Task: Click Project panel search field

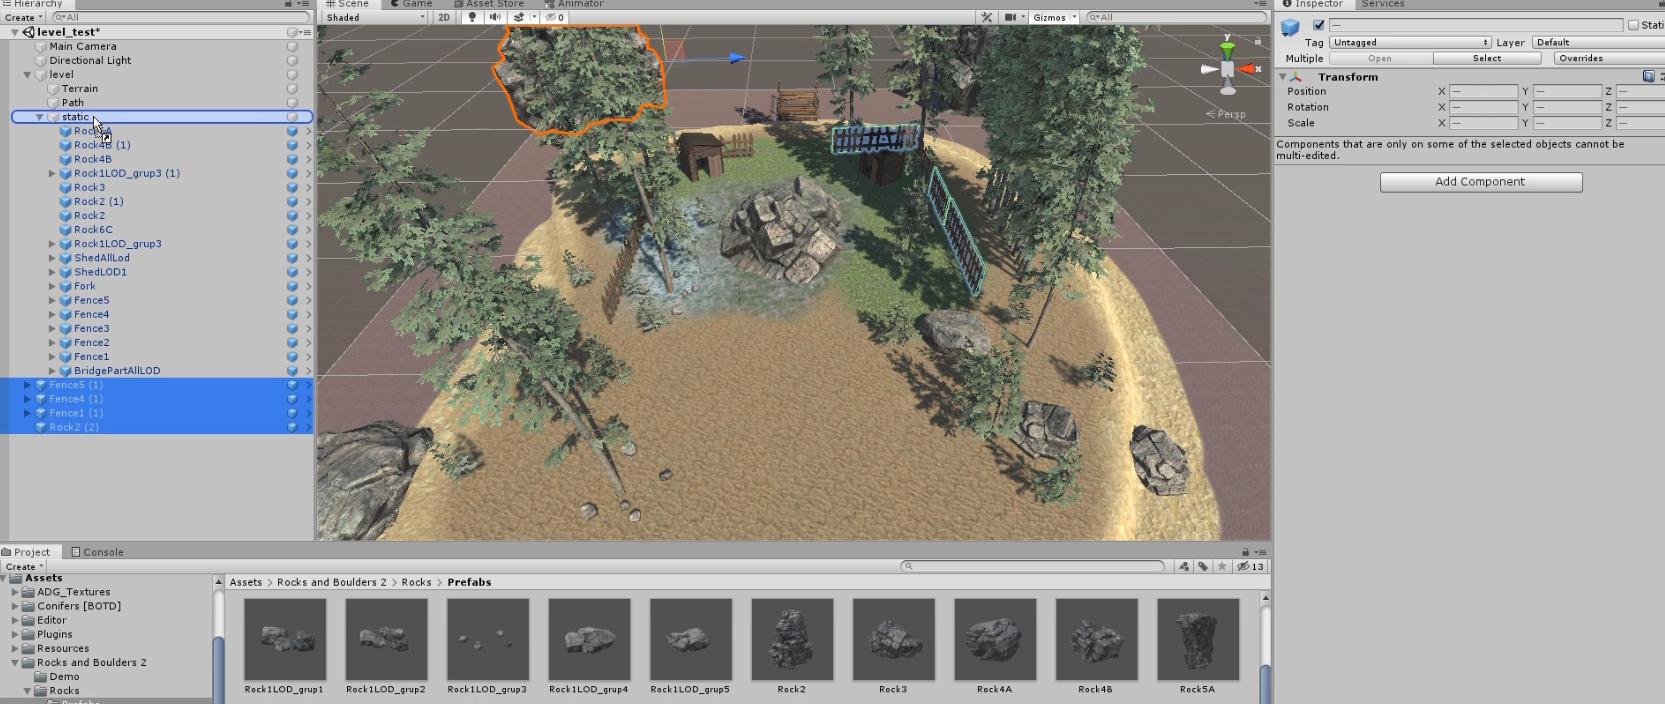Action: tap(1033, 566)
